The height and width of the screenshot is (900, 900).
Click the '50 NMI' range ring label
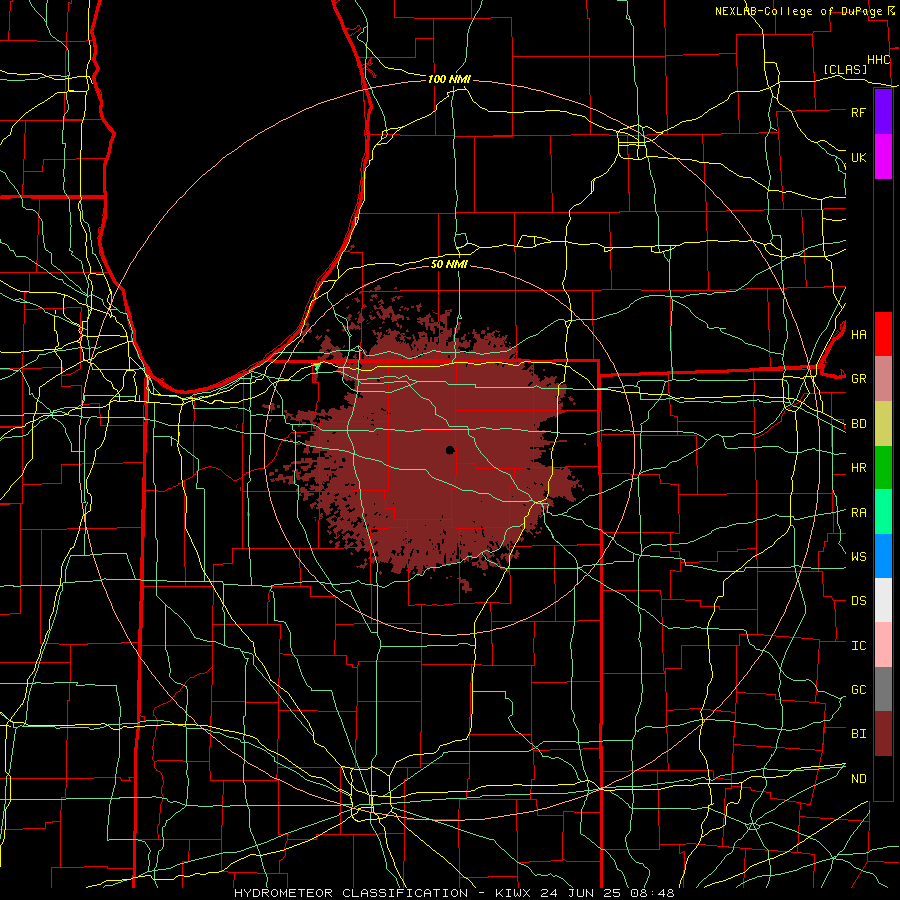tap(449, 264)
